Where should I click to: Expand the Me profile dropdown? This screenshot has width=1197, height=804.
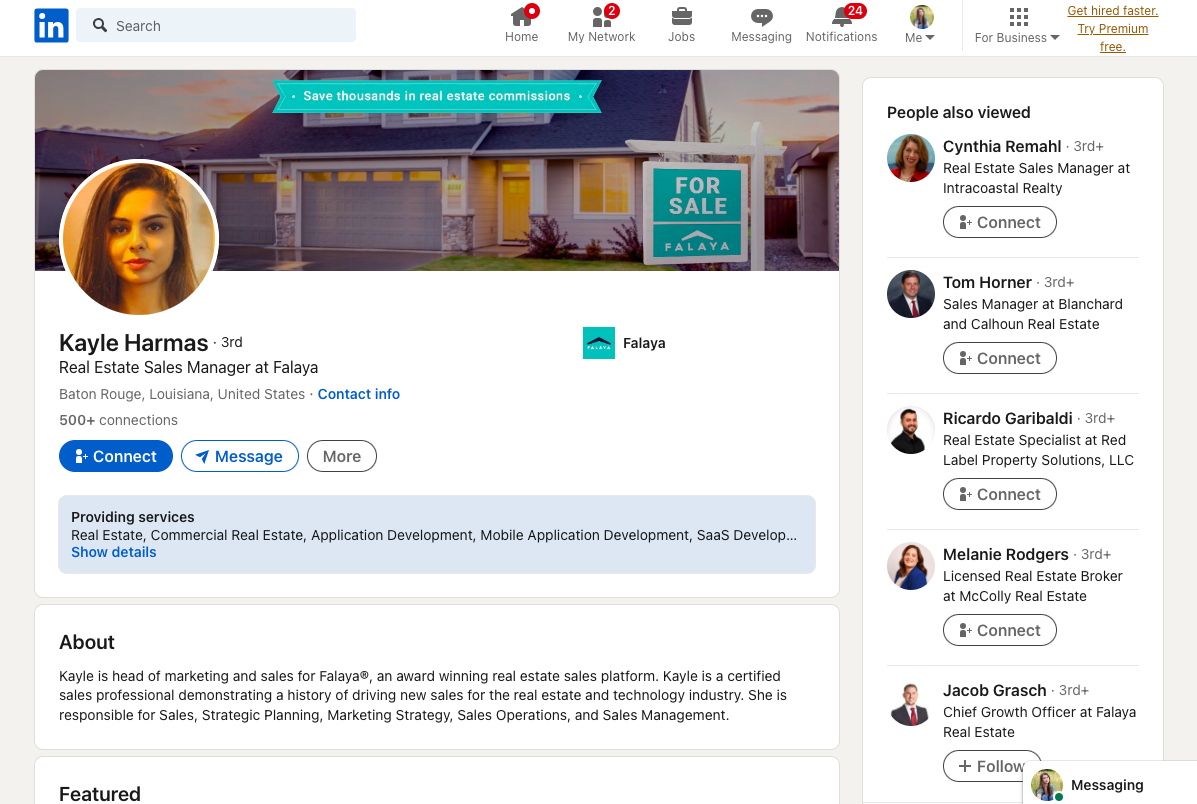pyautogui.click(x=920, y=25)
